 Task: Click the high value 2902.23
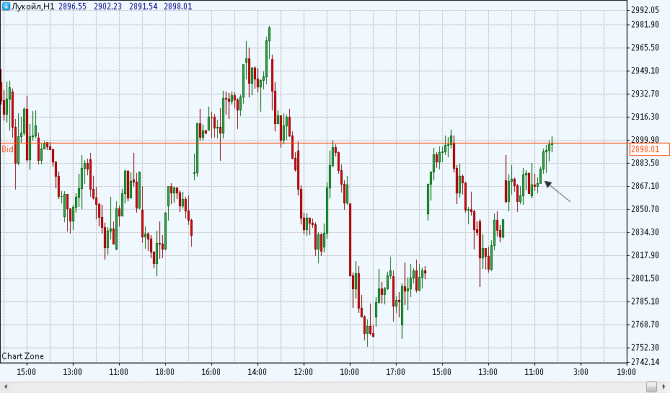107,6
